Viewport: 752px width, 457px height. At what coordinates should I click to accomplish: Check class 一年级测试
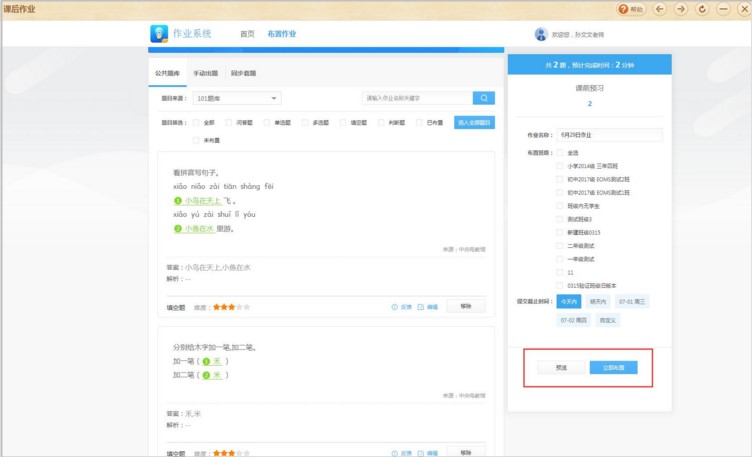click(x=559, y=259)
